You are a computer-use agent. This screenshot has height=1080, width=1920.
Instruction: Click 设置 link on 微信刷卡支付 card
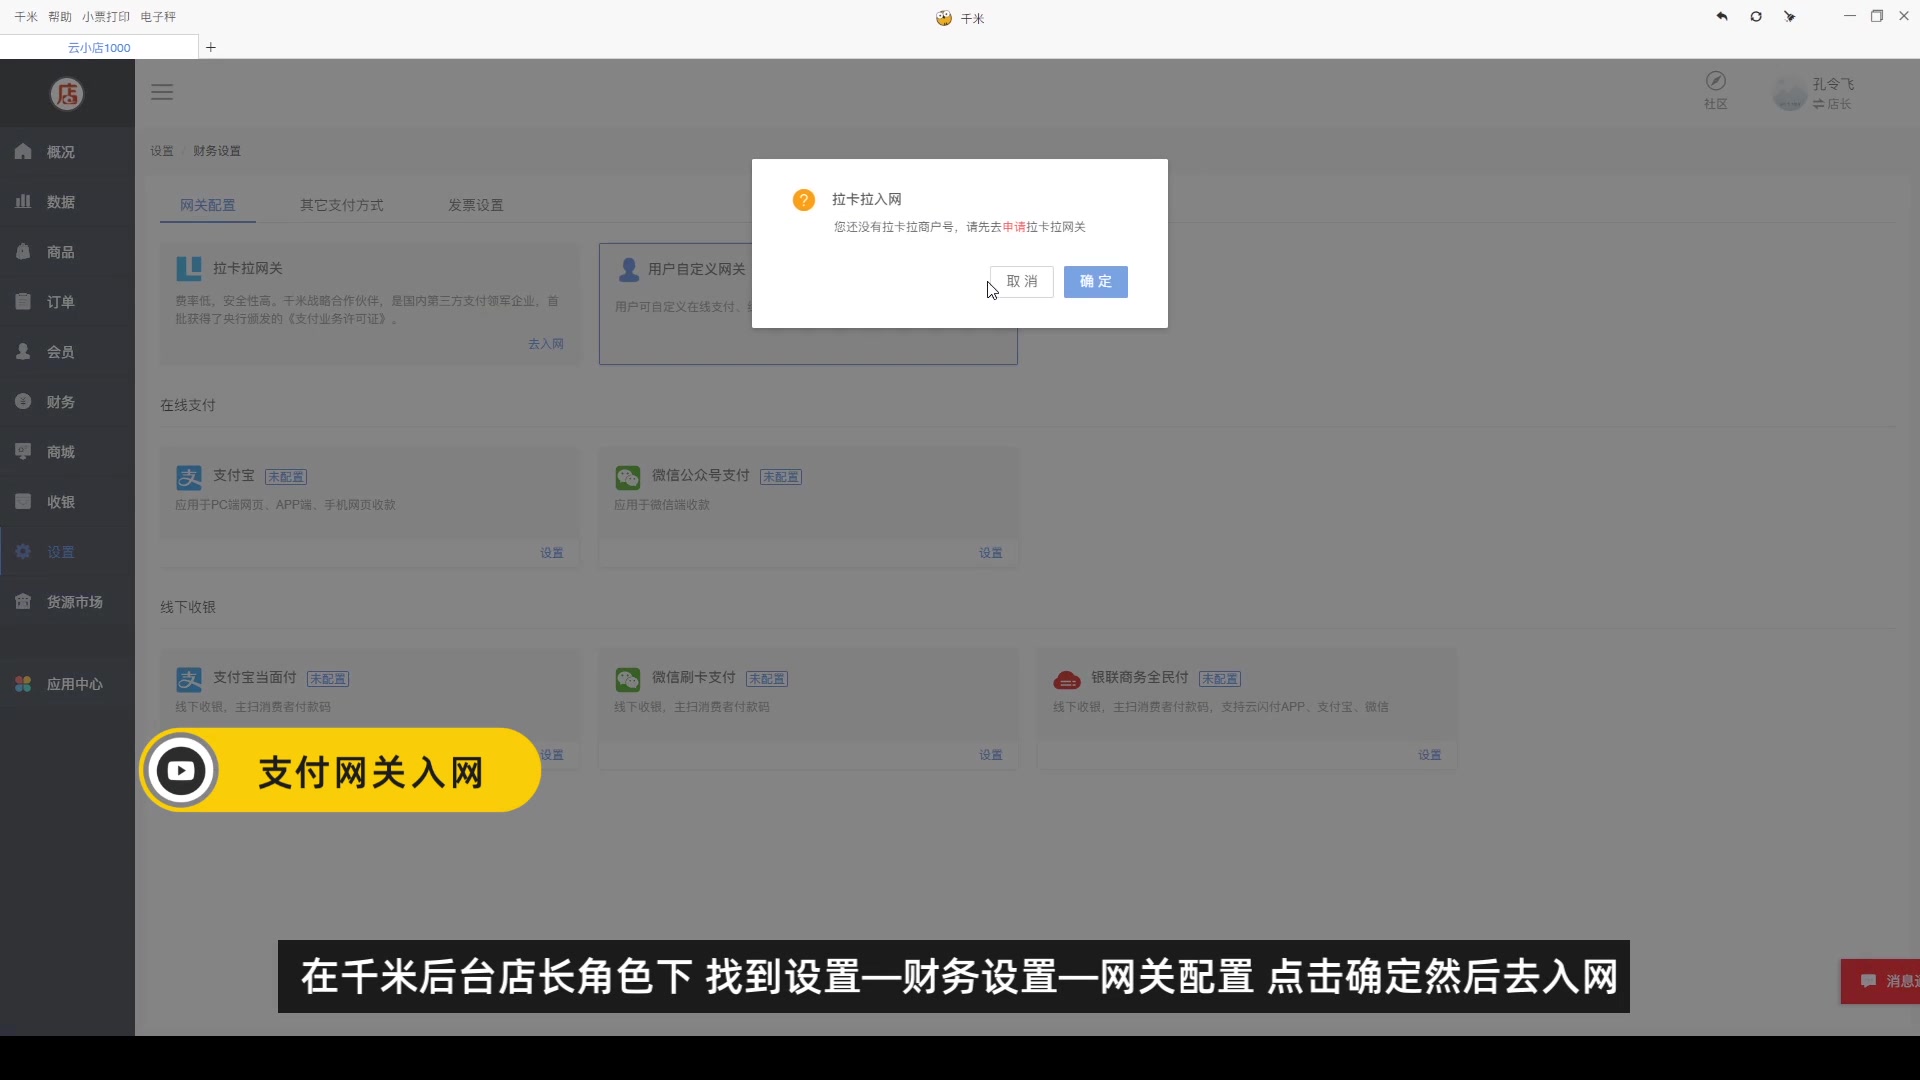991,755
